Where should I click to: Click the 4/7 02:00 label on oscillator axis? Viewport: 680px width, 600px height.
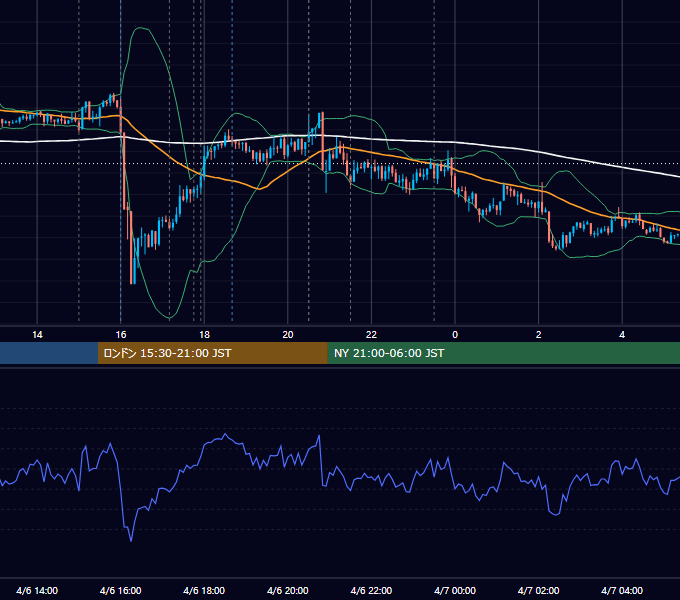point(538,590)
